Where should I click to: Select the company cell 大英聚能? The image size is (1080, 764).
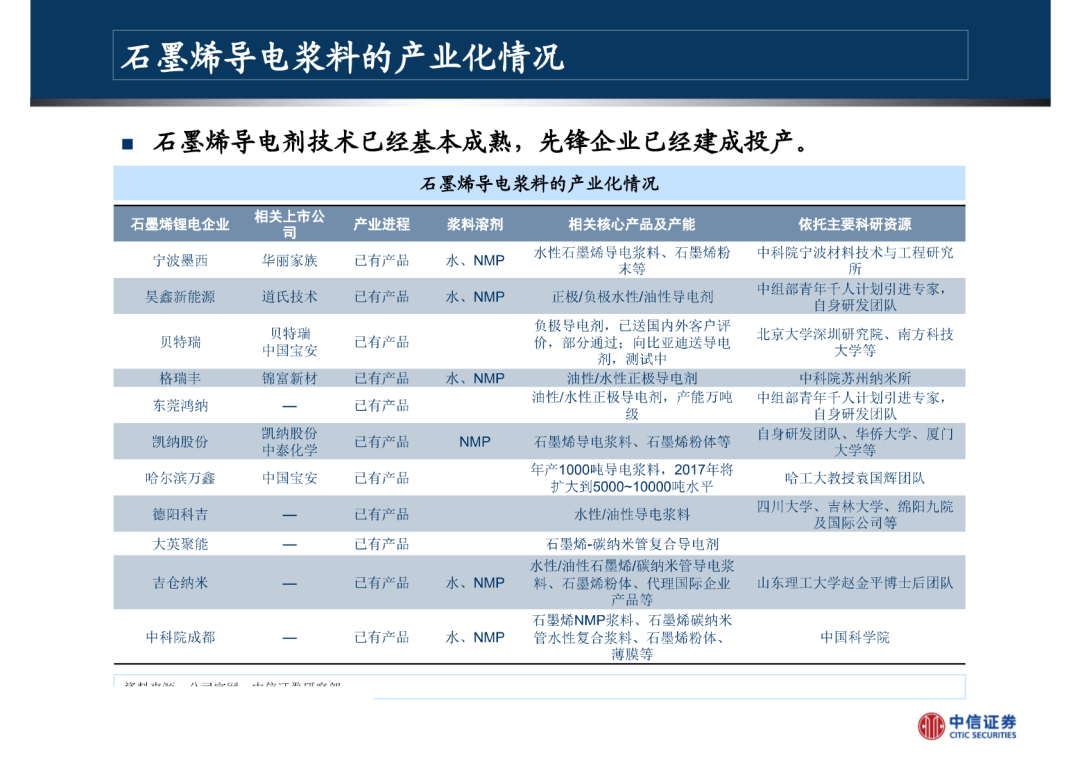coord(180,544)
